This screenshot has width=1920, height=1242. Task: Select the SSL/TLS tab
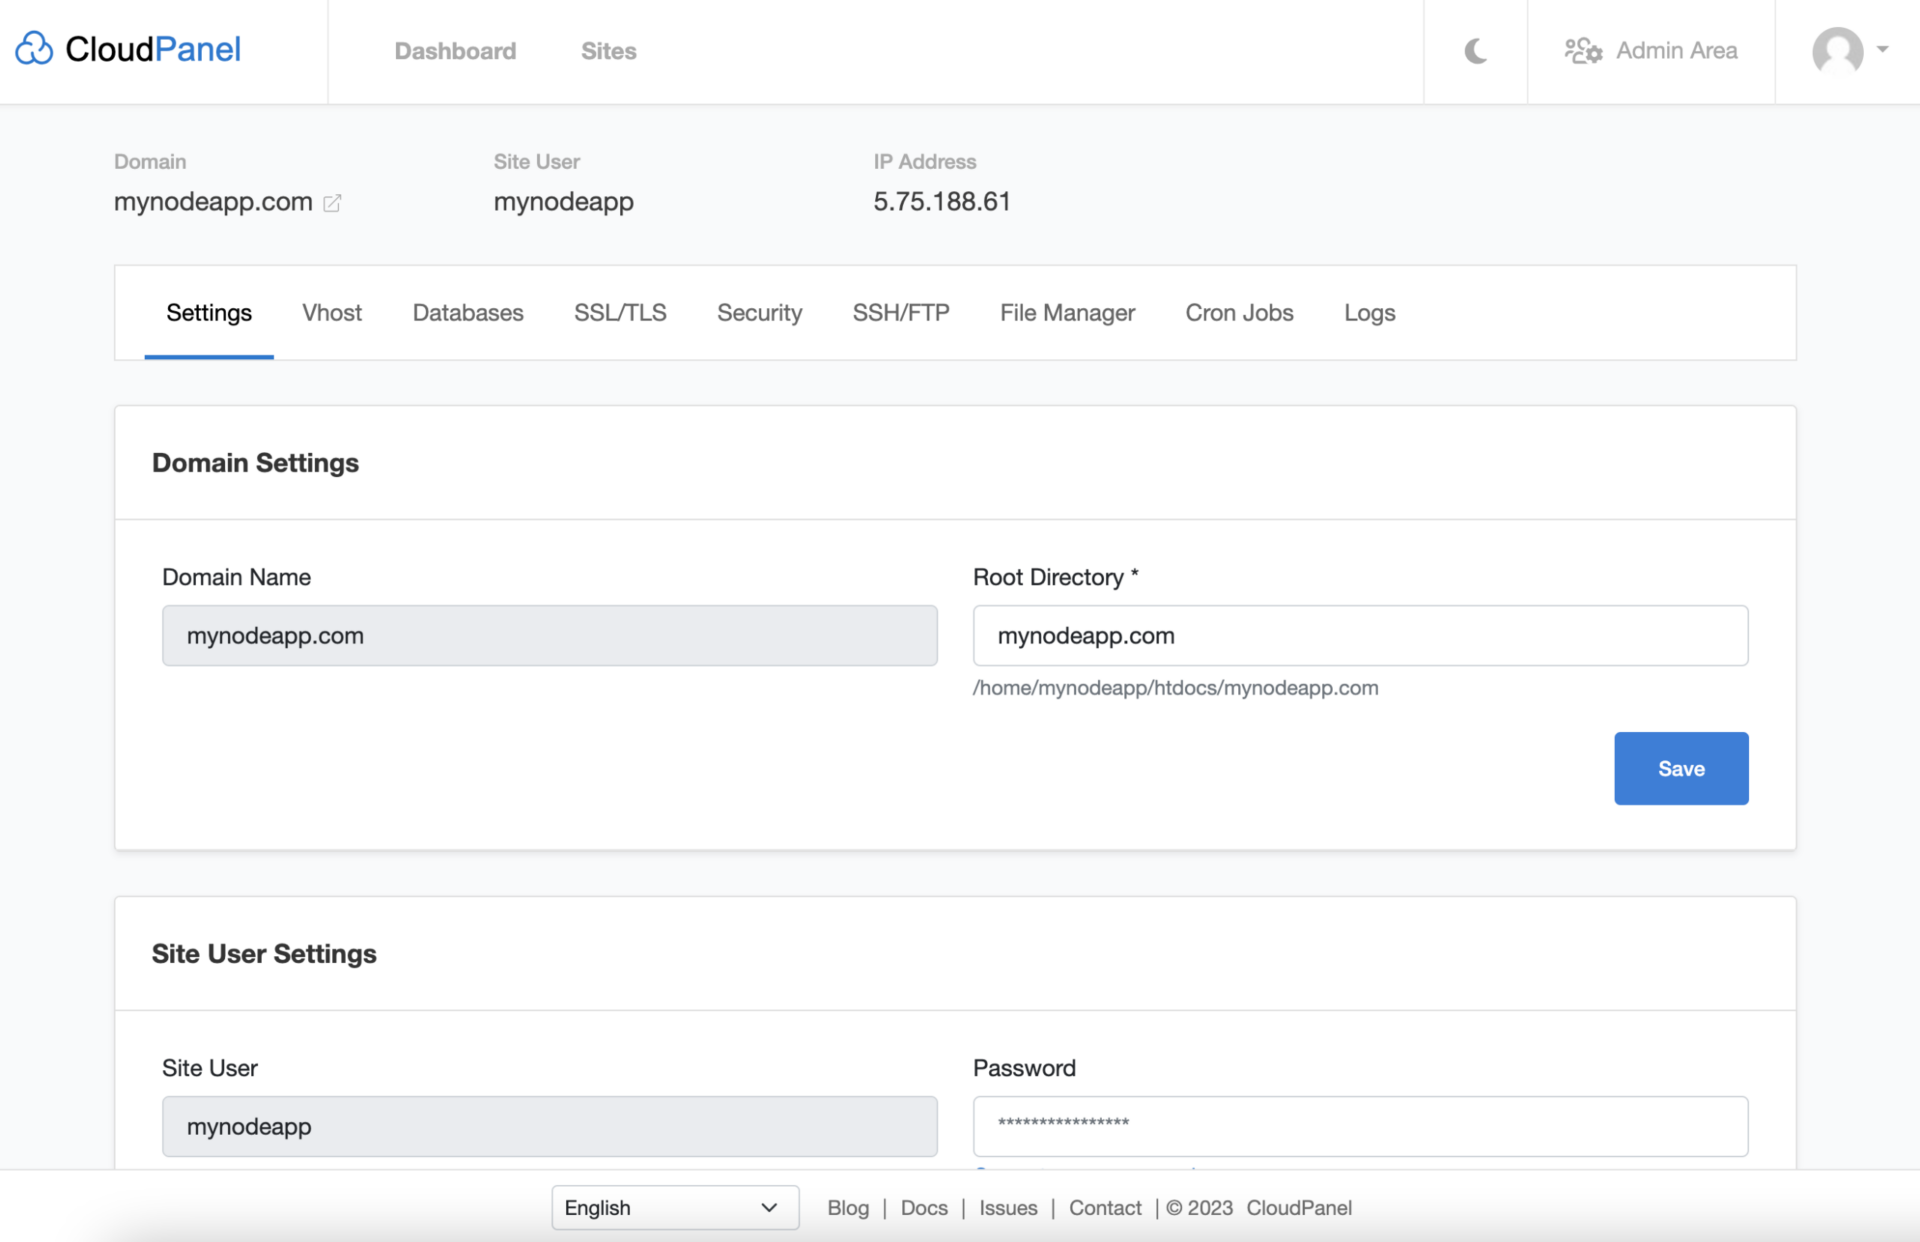tap(620, 312)
